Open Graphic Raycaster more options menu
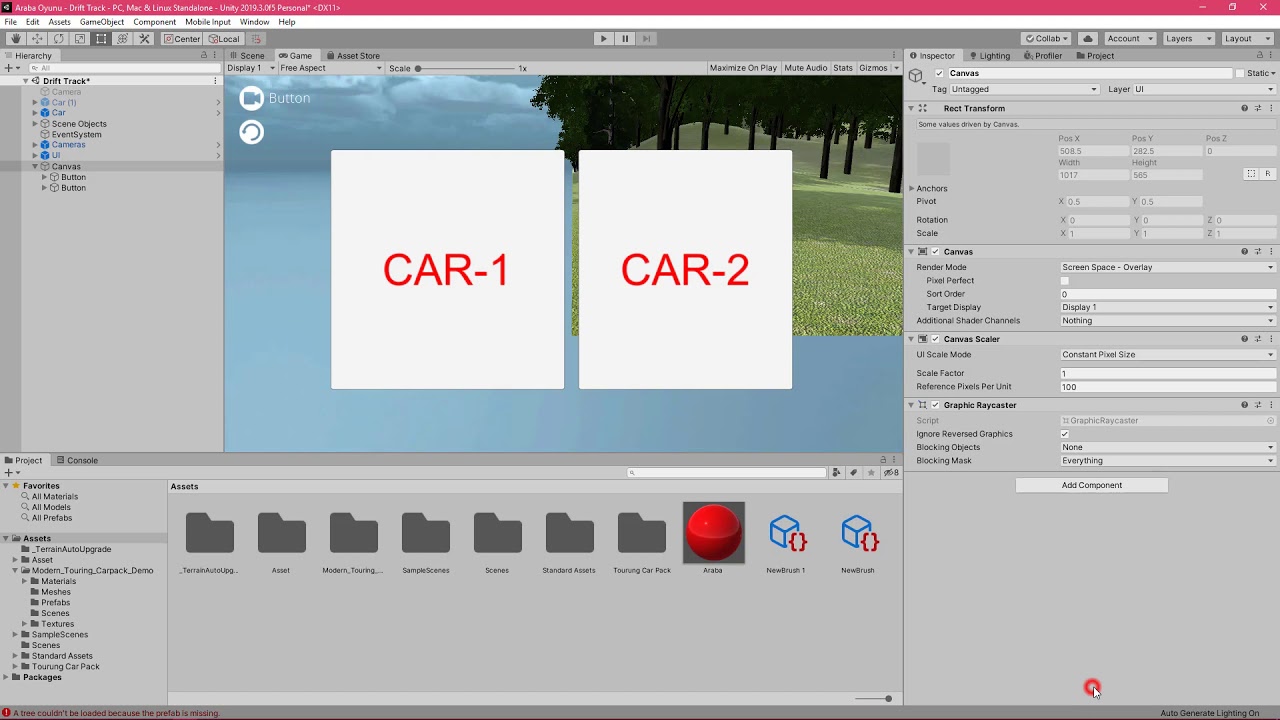 1271,405
